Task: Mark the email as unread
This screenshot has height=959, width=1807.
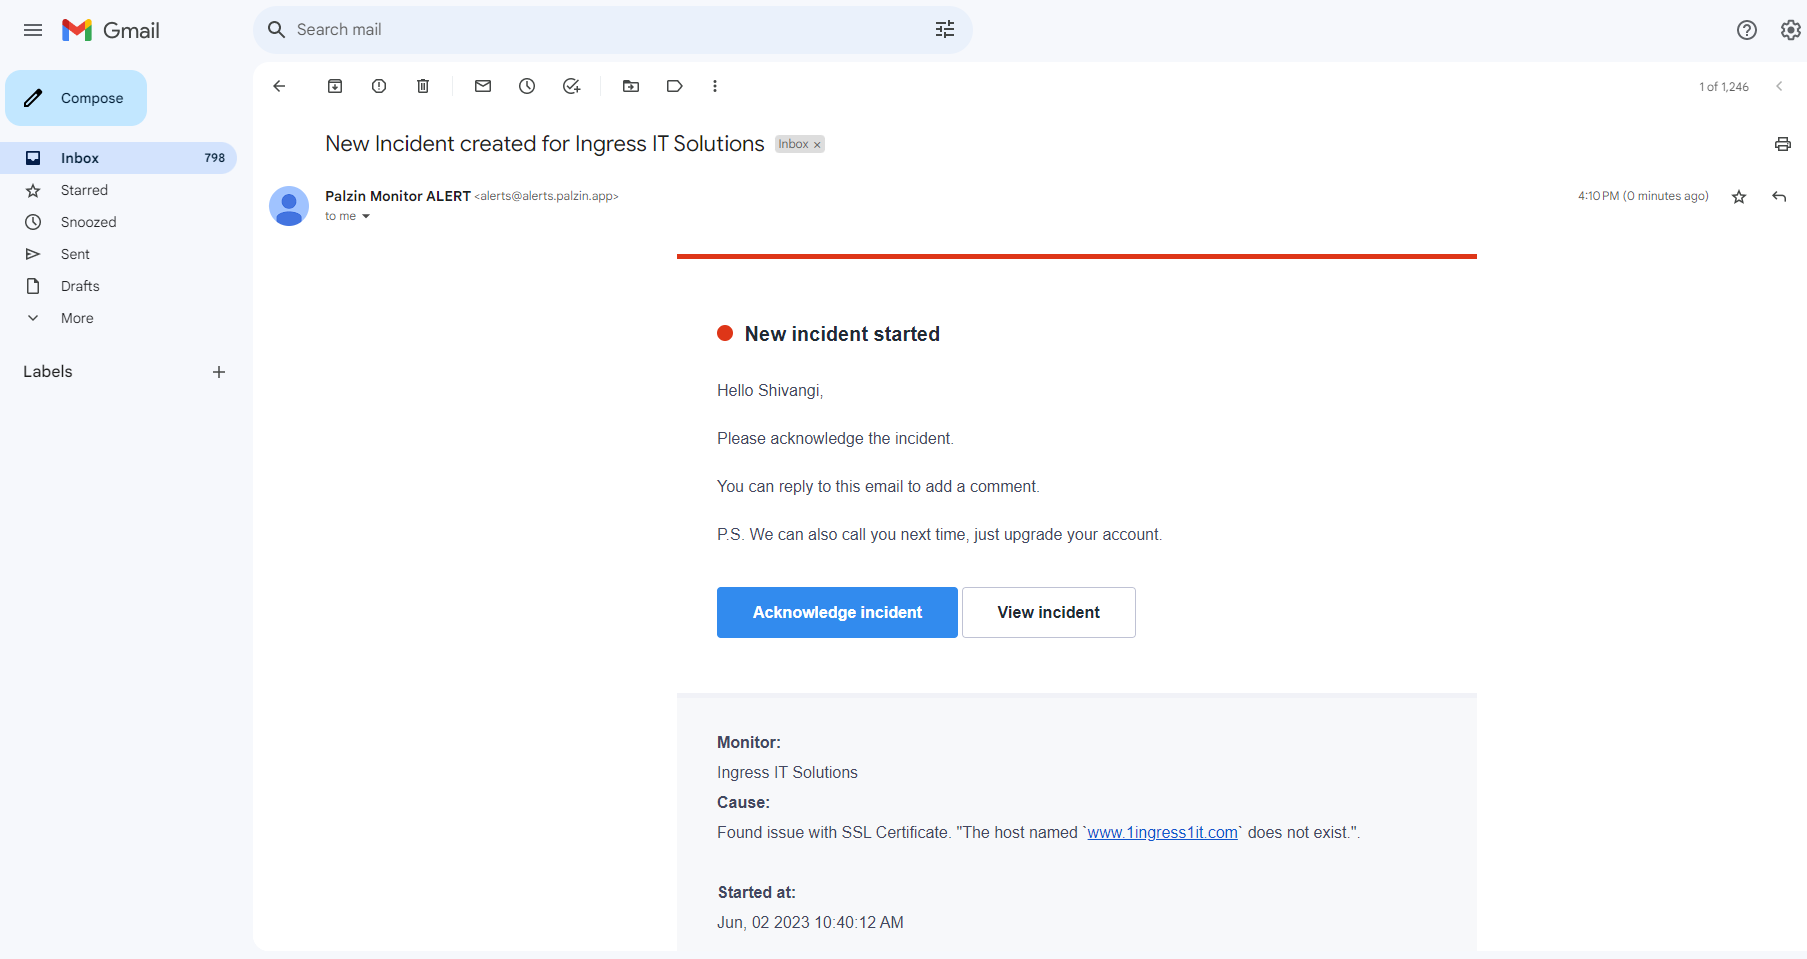Action: [483, 86]
